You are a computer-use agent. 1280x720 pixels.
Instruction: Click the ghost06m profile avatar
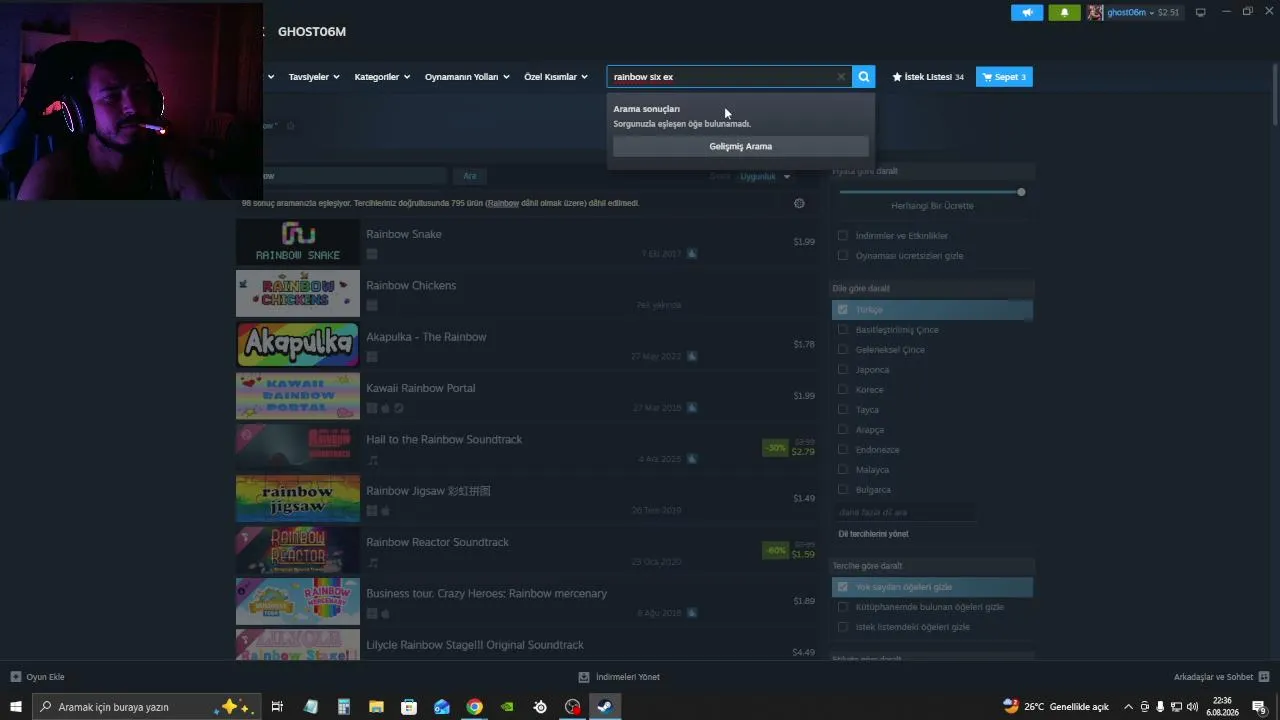[x=1095, y=13]
